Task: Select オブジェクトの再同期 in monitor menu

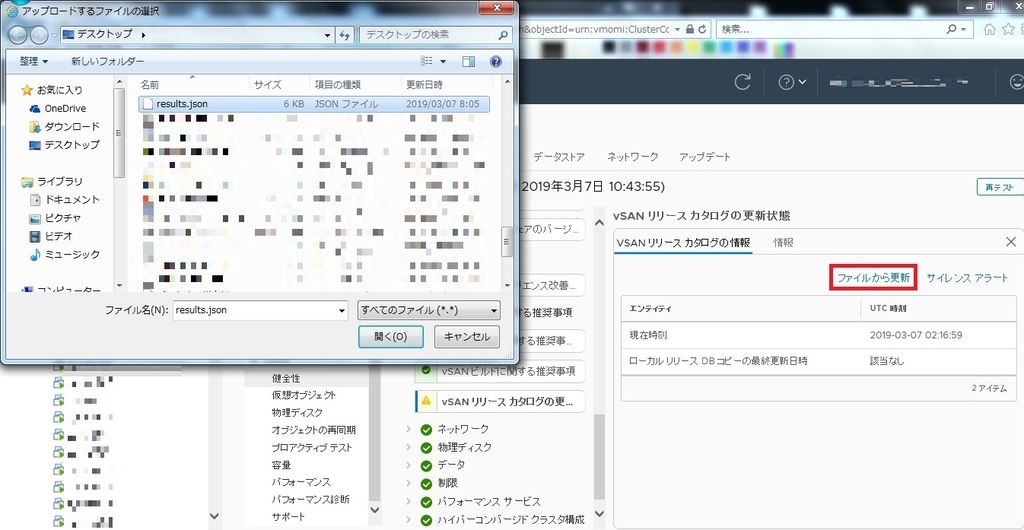Action: 313,429
